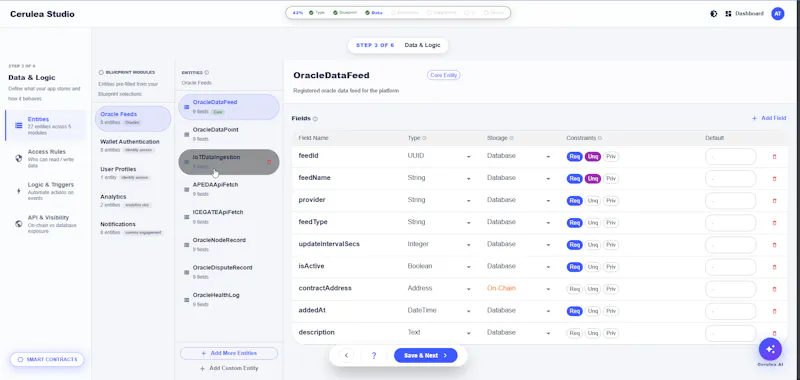Click Data step in progress bar

374,13
